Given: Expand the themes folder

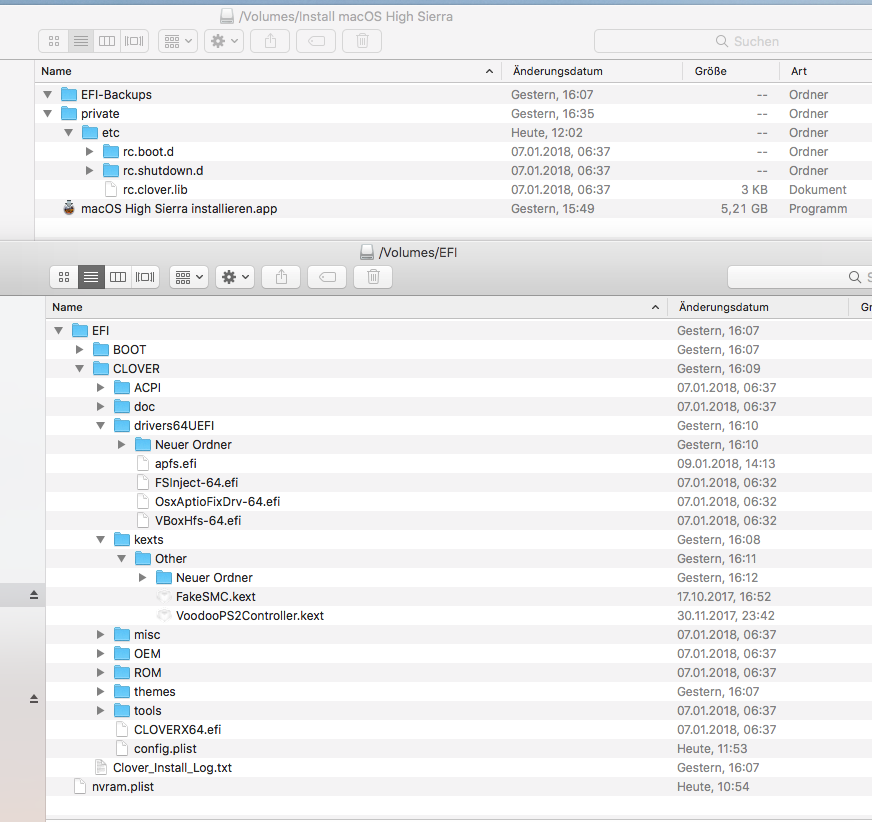Looking at the screenshot, I should click(101, 691).
